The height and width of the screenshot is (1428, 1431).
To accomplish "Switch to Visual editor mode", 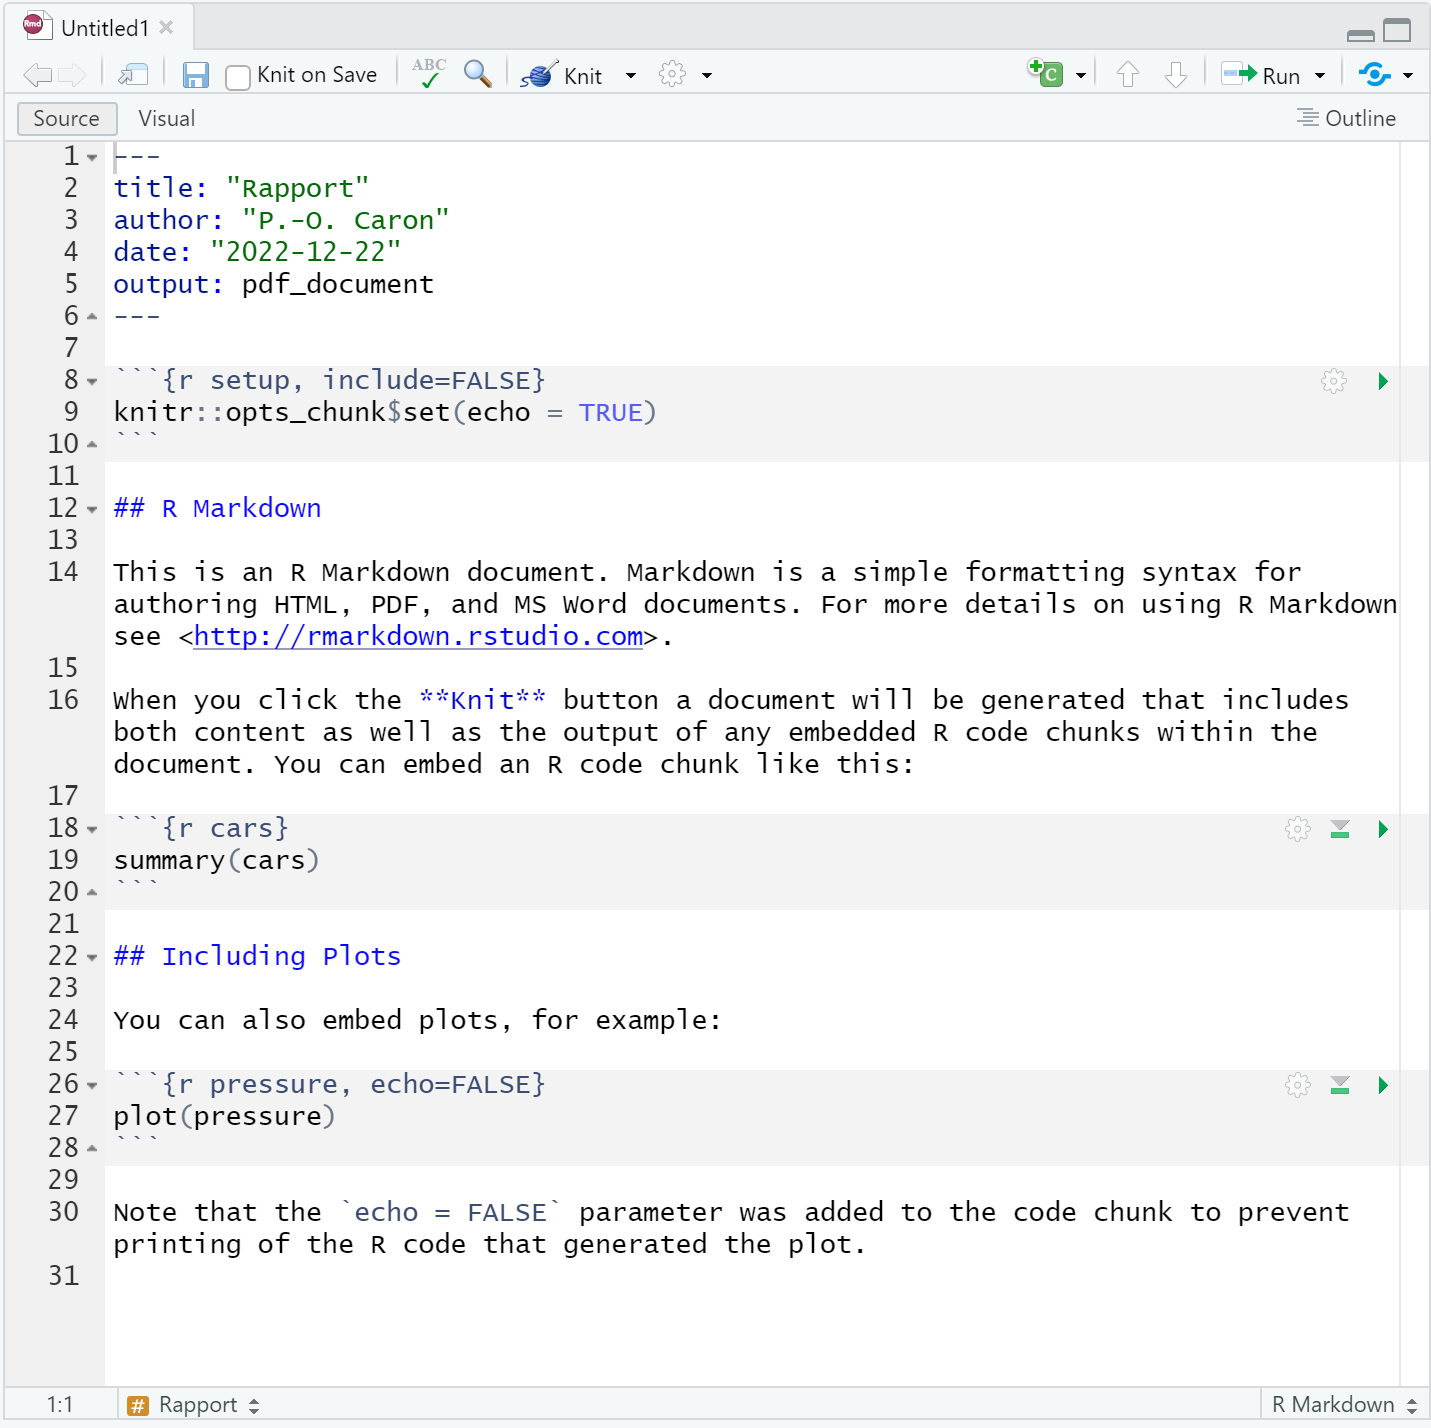I will (166, 118).
